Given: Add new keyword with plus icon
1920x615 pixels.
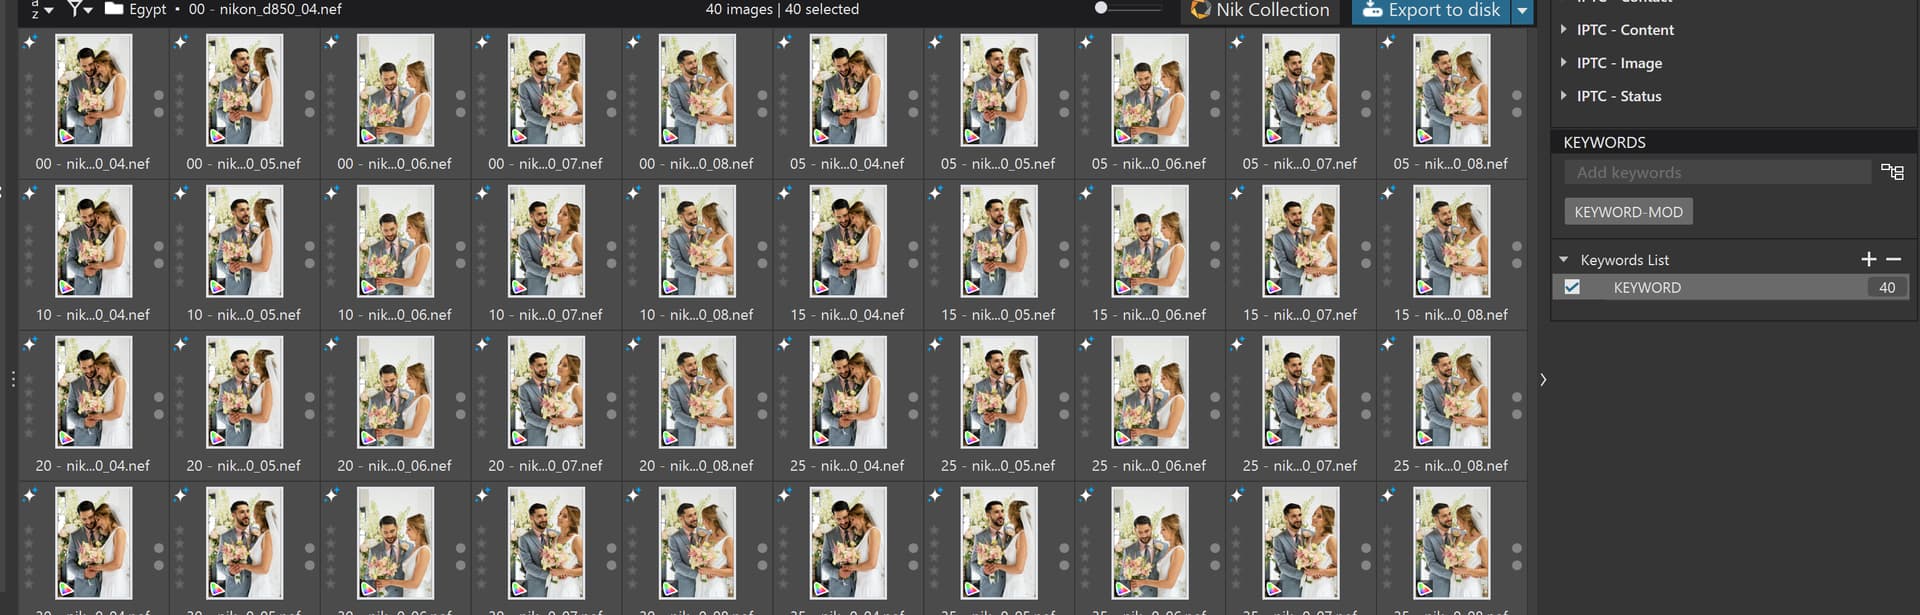Looking at the screenshot, I should pos(1868,259).
